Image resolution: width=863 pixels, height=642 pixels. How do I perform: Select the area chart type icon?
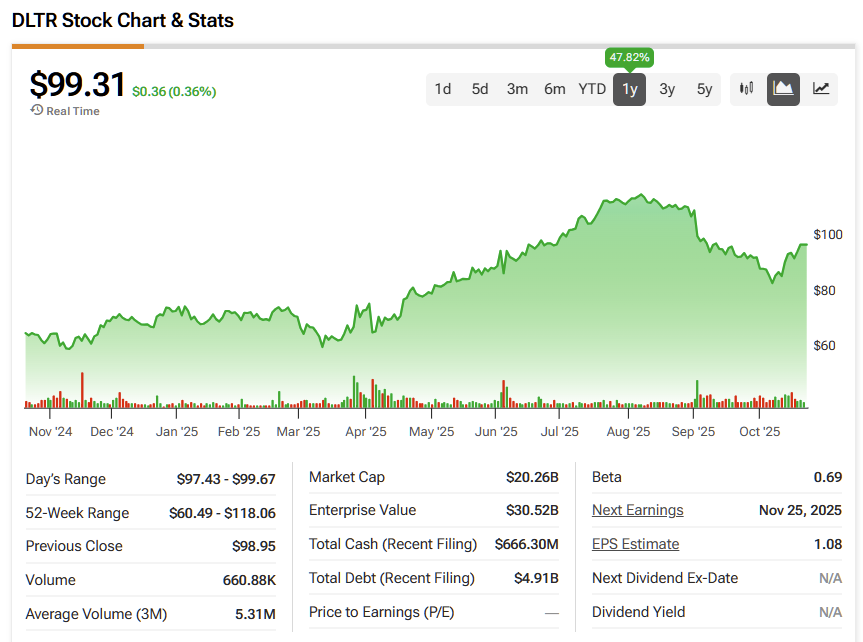coord(783,89)
